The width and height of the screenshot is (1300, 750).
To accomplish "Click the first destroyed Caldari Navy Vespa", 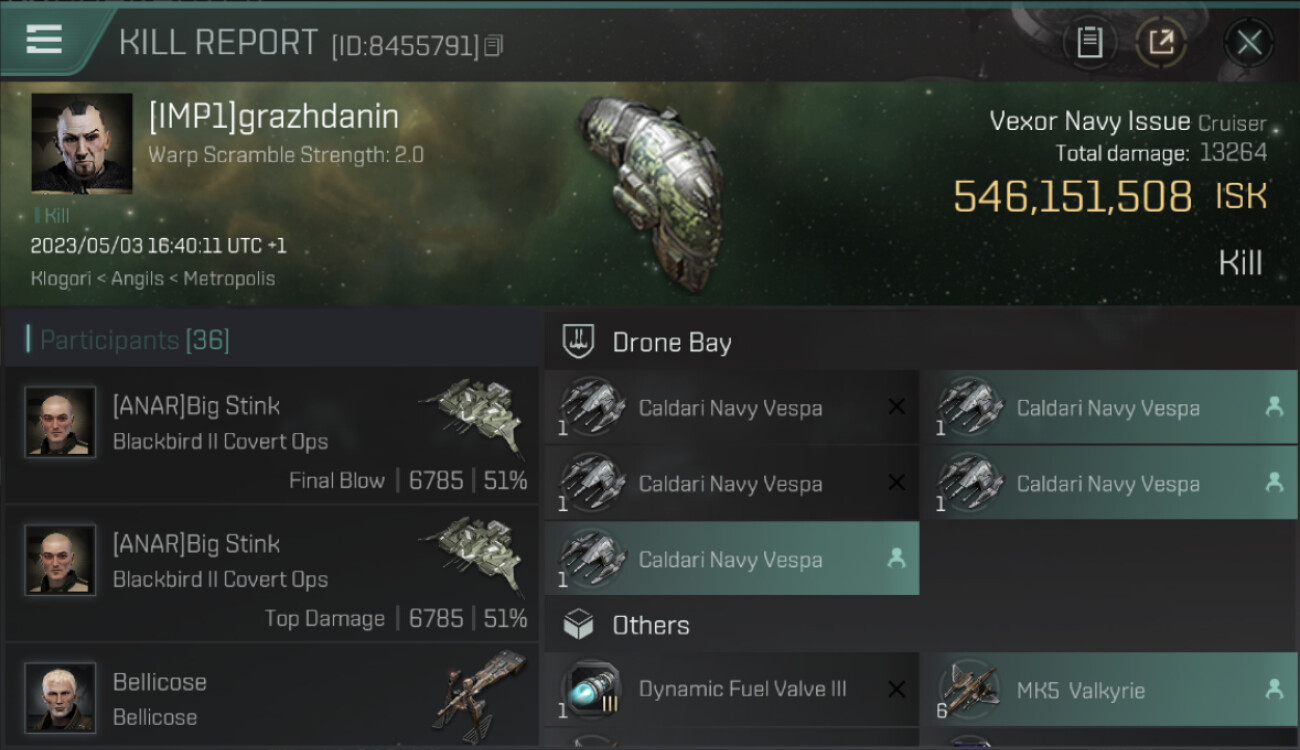I will [730, 408].
